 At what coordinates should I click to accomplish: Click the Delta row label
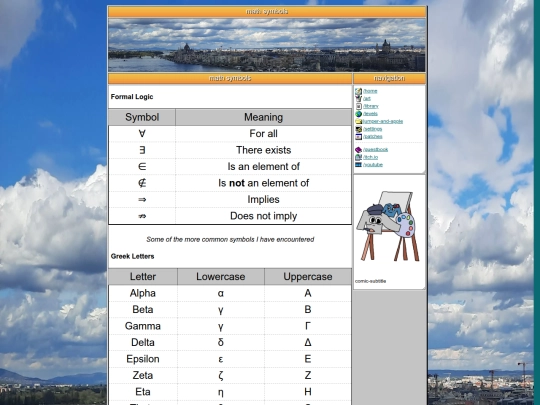coord(143,343)
